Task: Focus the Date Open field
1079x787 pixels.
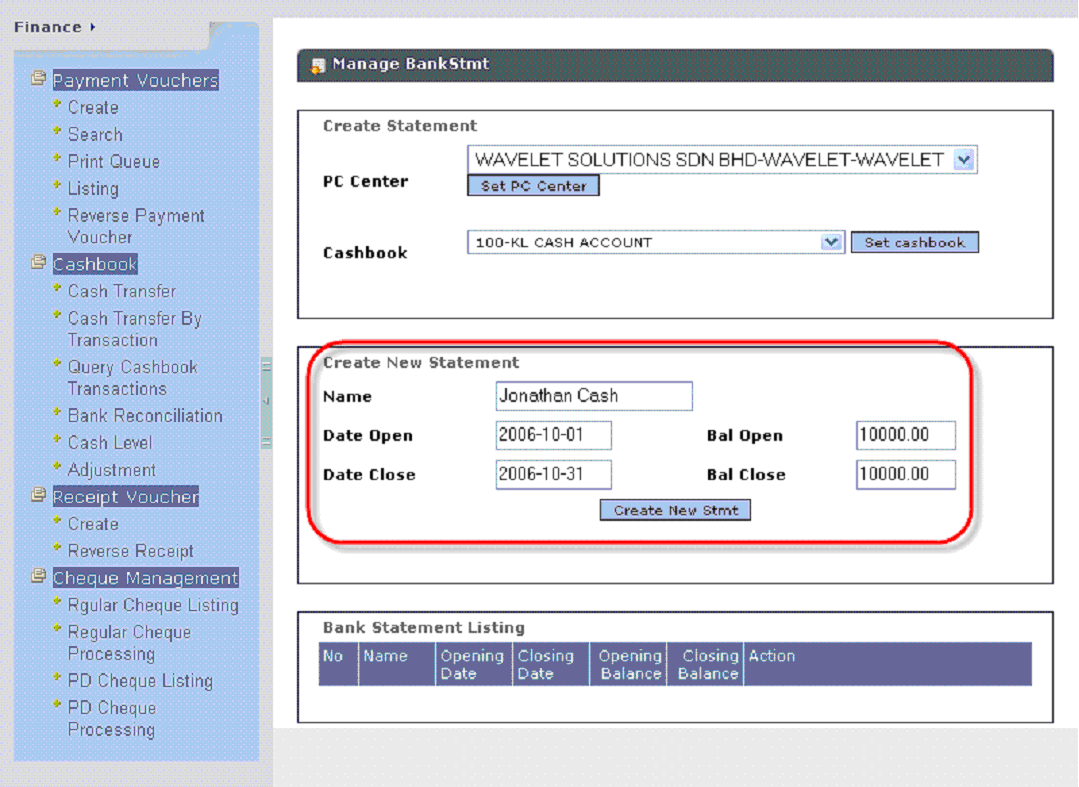Action: pos(553,436)
